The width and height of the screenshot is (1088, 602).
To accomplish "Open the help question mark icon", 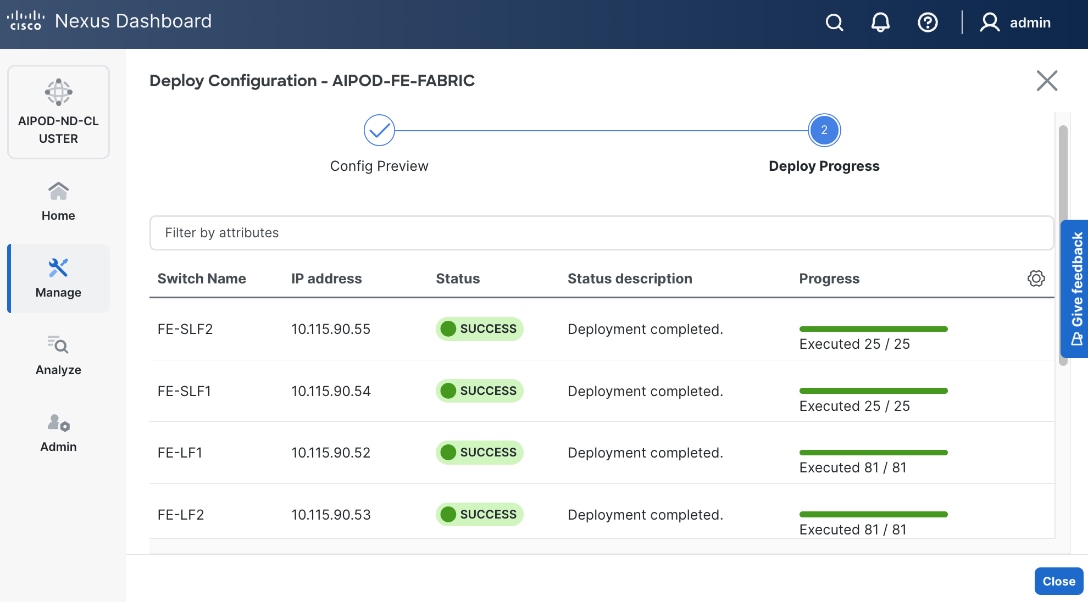I will coord(928,23).
